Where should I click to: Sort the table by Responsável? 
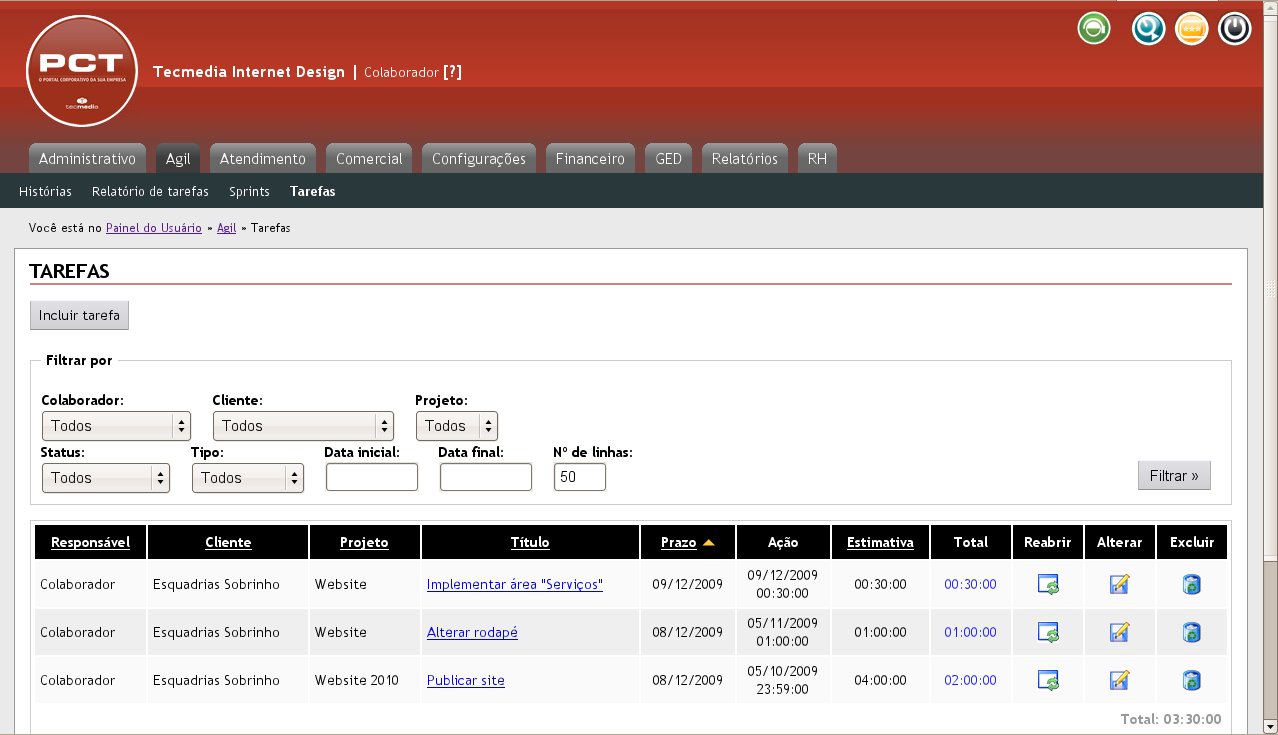(x=90, y=542)
